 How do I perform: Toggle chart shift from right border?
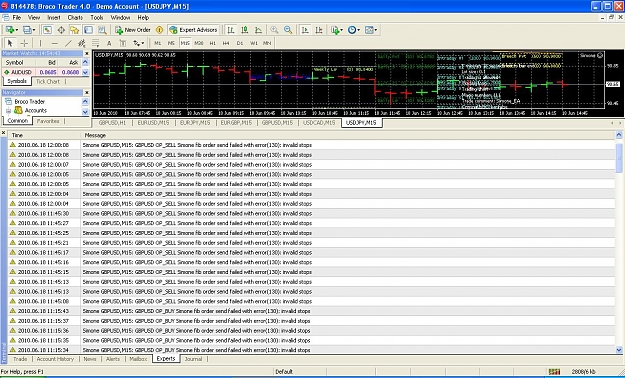point(319,30)
